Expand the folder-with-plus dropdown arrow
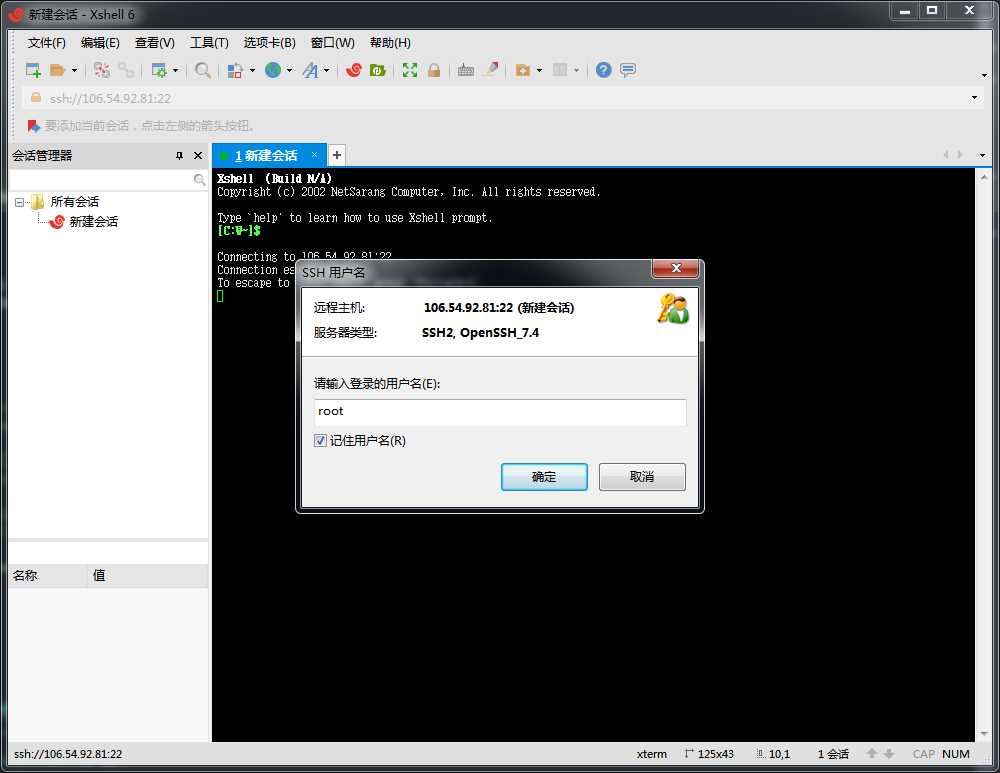 540,70
